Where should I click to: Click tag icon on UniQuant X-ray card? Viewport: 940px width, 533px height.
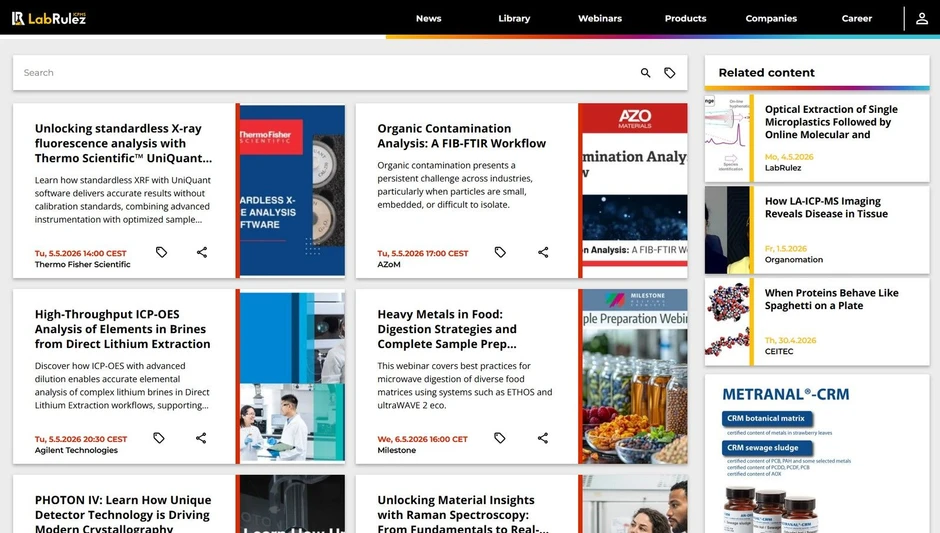(x=161, y=252)
